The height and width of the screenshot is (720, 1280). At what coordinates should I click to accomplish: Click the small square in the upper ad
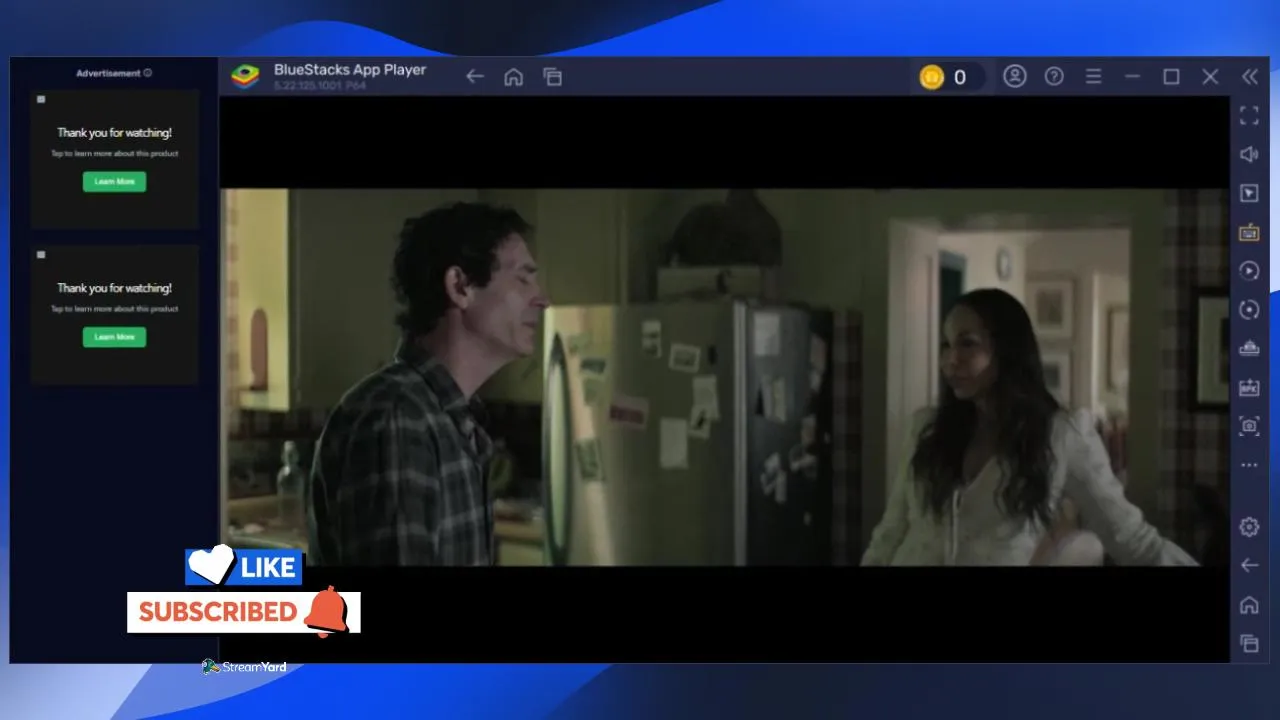(41, 99)
